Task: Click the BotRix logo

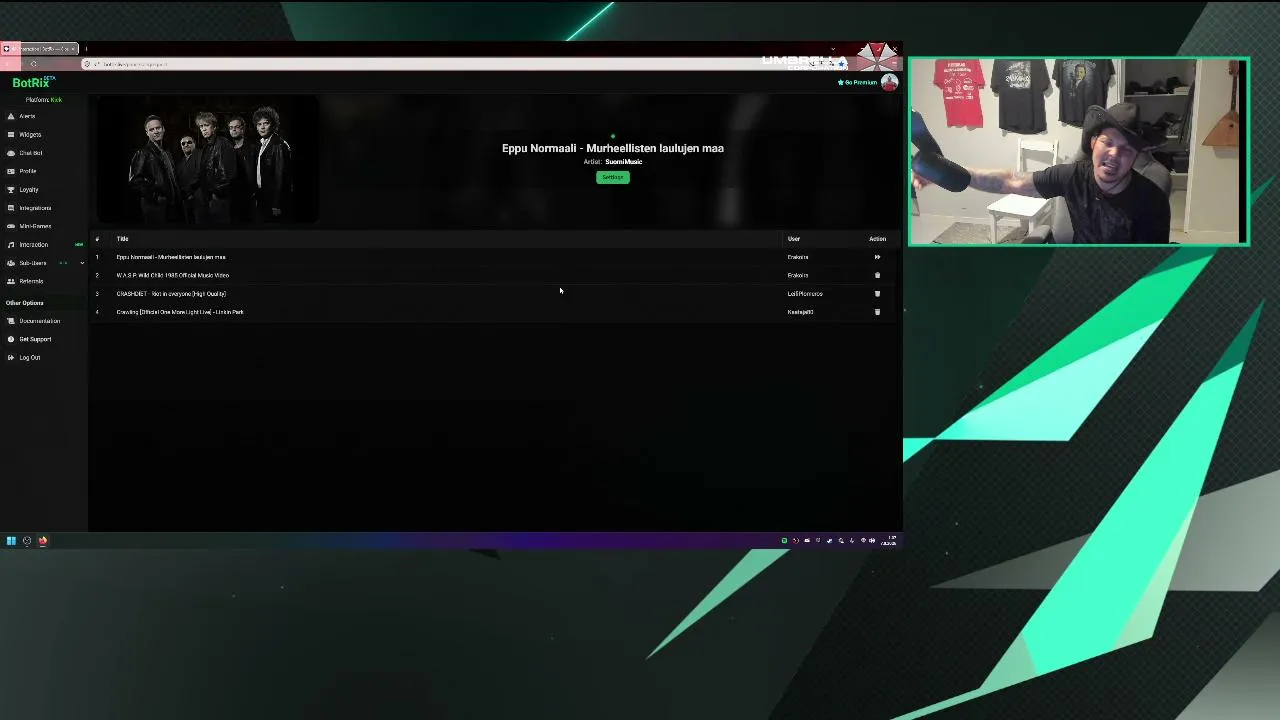Action: click(x=33, y=82)
